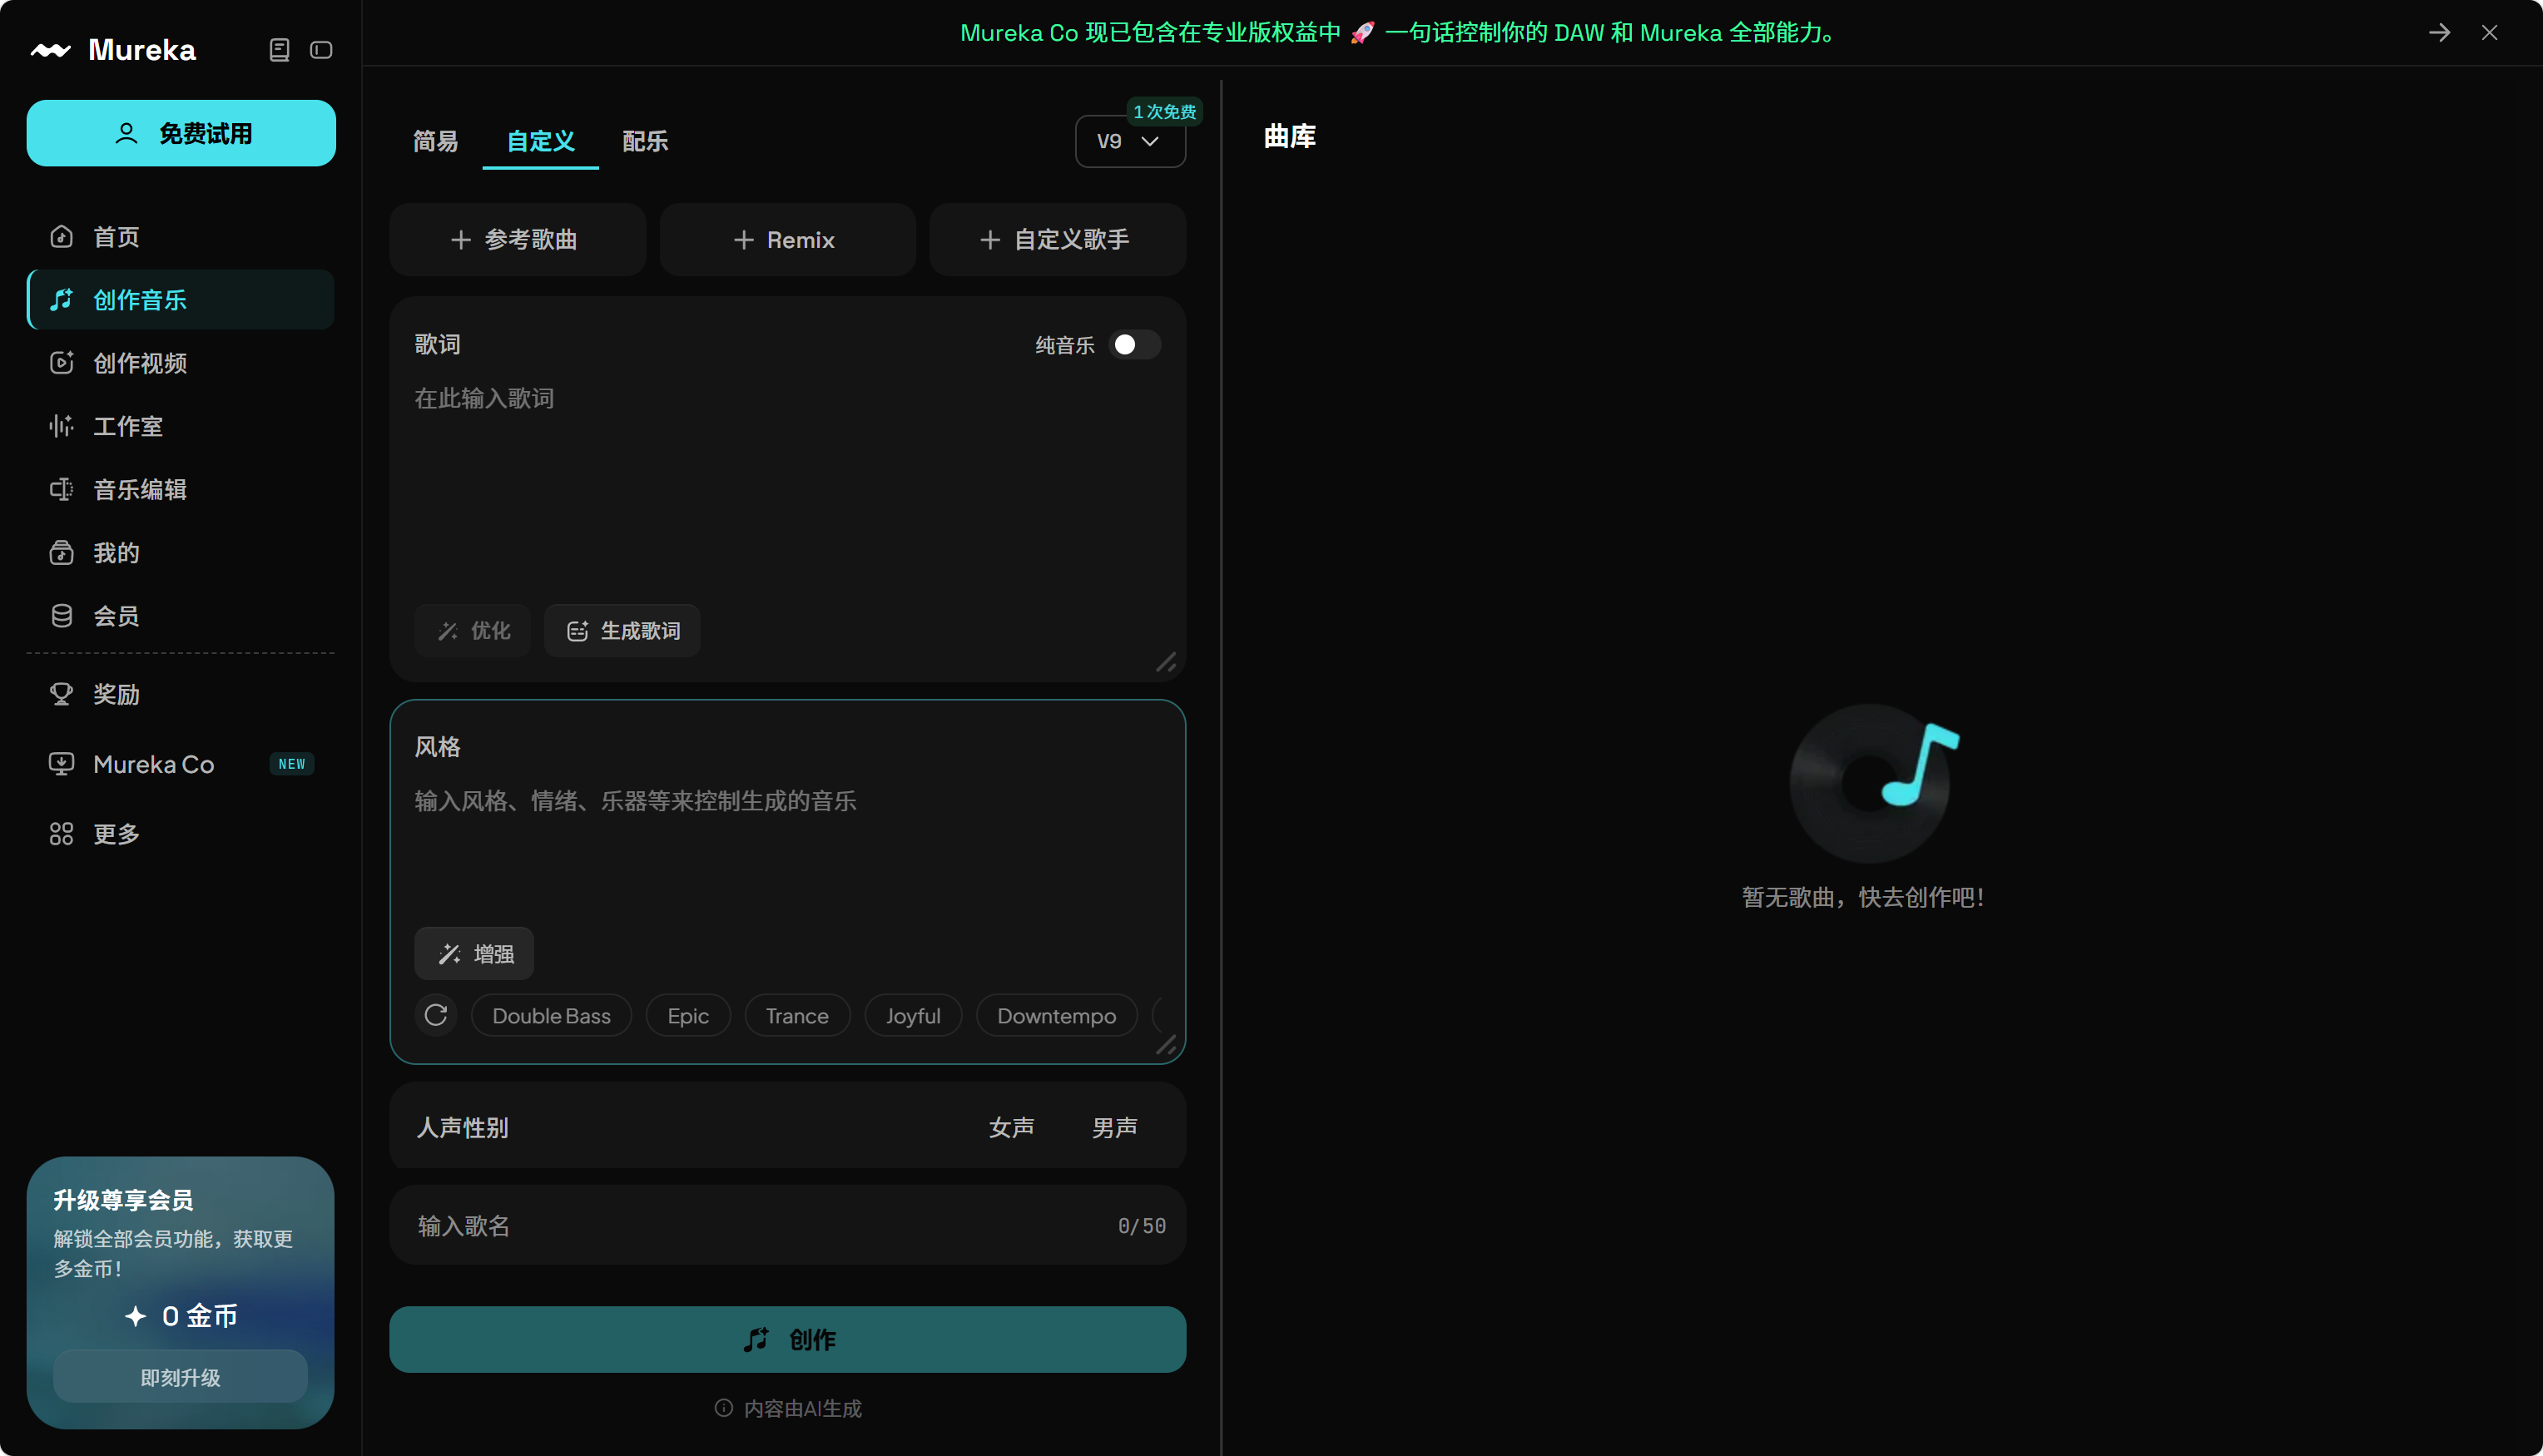Image resolution: width=2543 pixels, height=1456 pixels.
Task: Add the Epic style tag
Action: (x=688, y=1016)
